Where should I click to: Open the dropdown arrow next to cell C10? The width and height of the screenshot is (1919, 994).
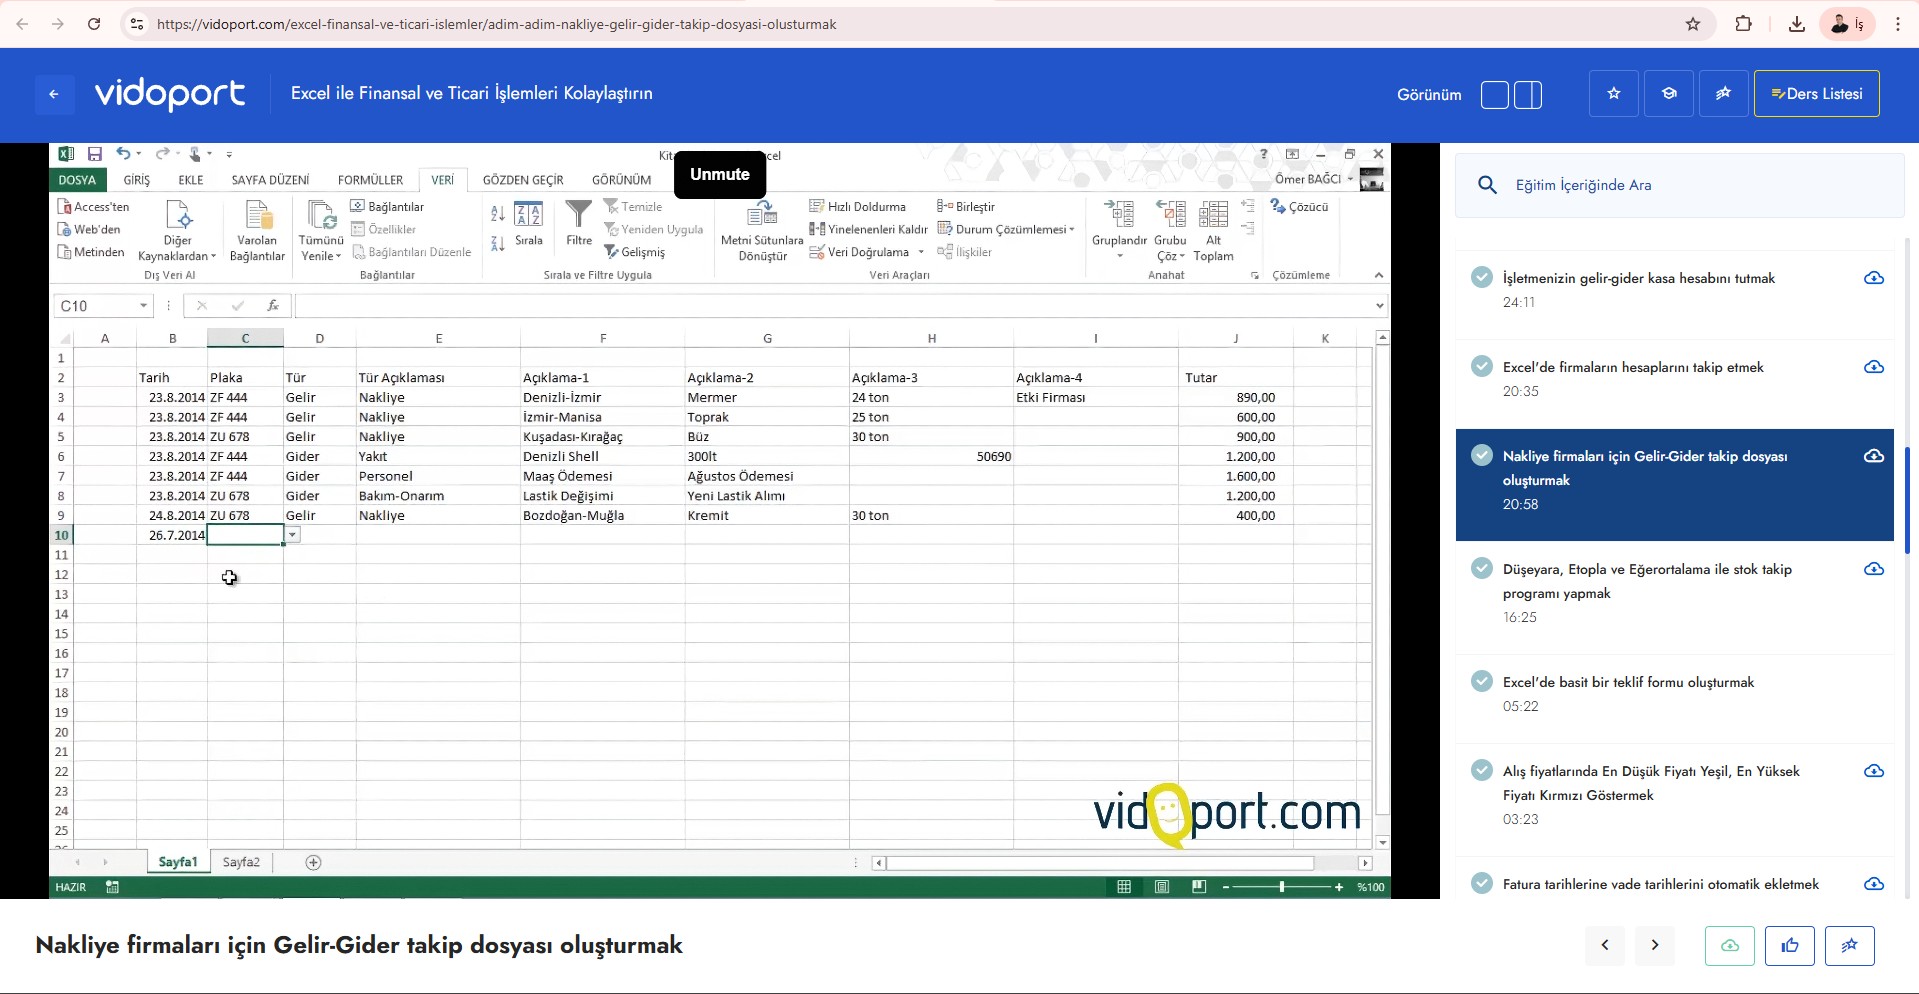(x=291, y=535)
